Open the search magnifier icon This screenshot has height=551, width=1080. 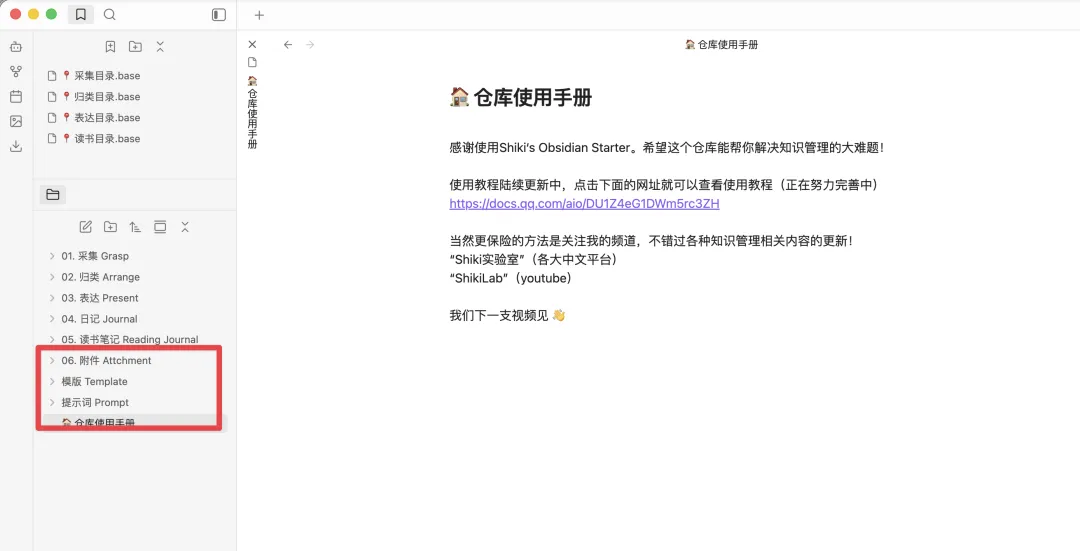click(110, 14)
